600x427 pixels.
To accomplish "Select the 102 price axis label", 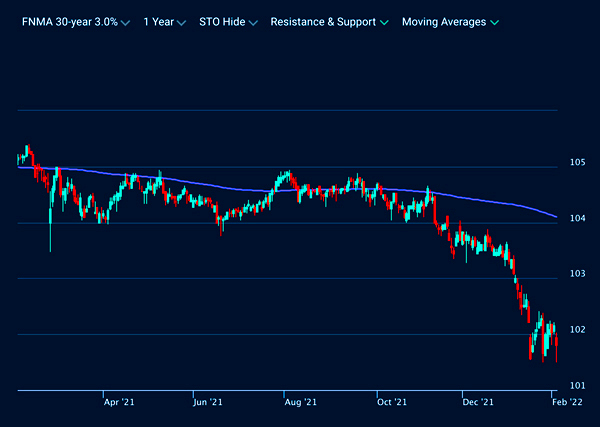I will (577, 330).
